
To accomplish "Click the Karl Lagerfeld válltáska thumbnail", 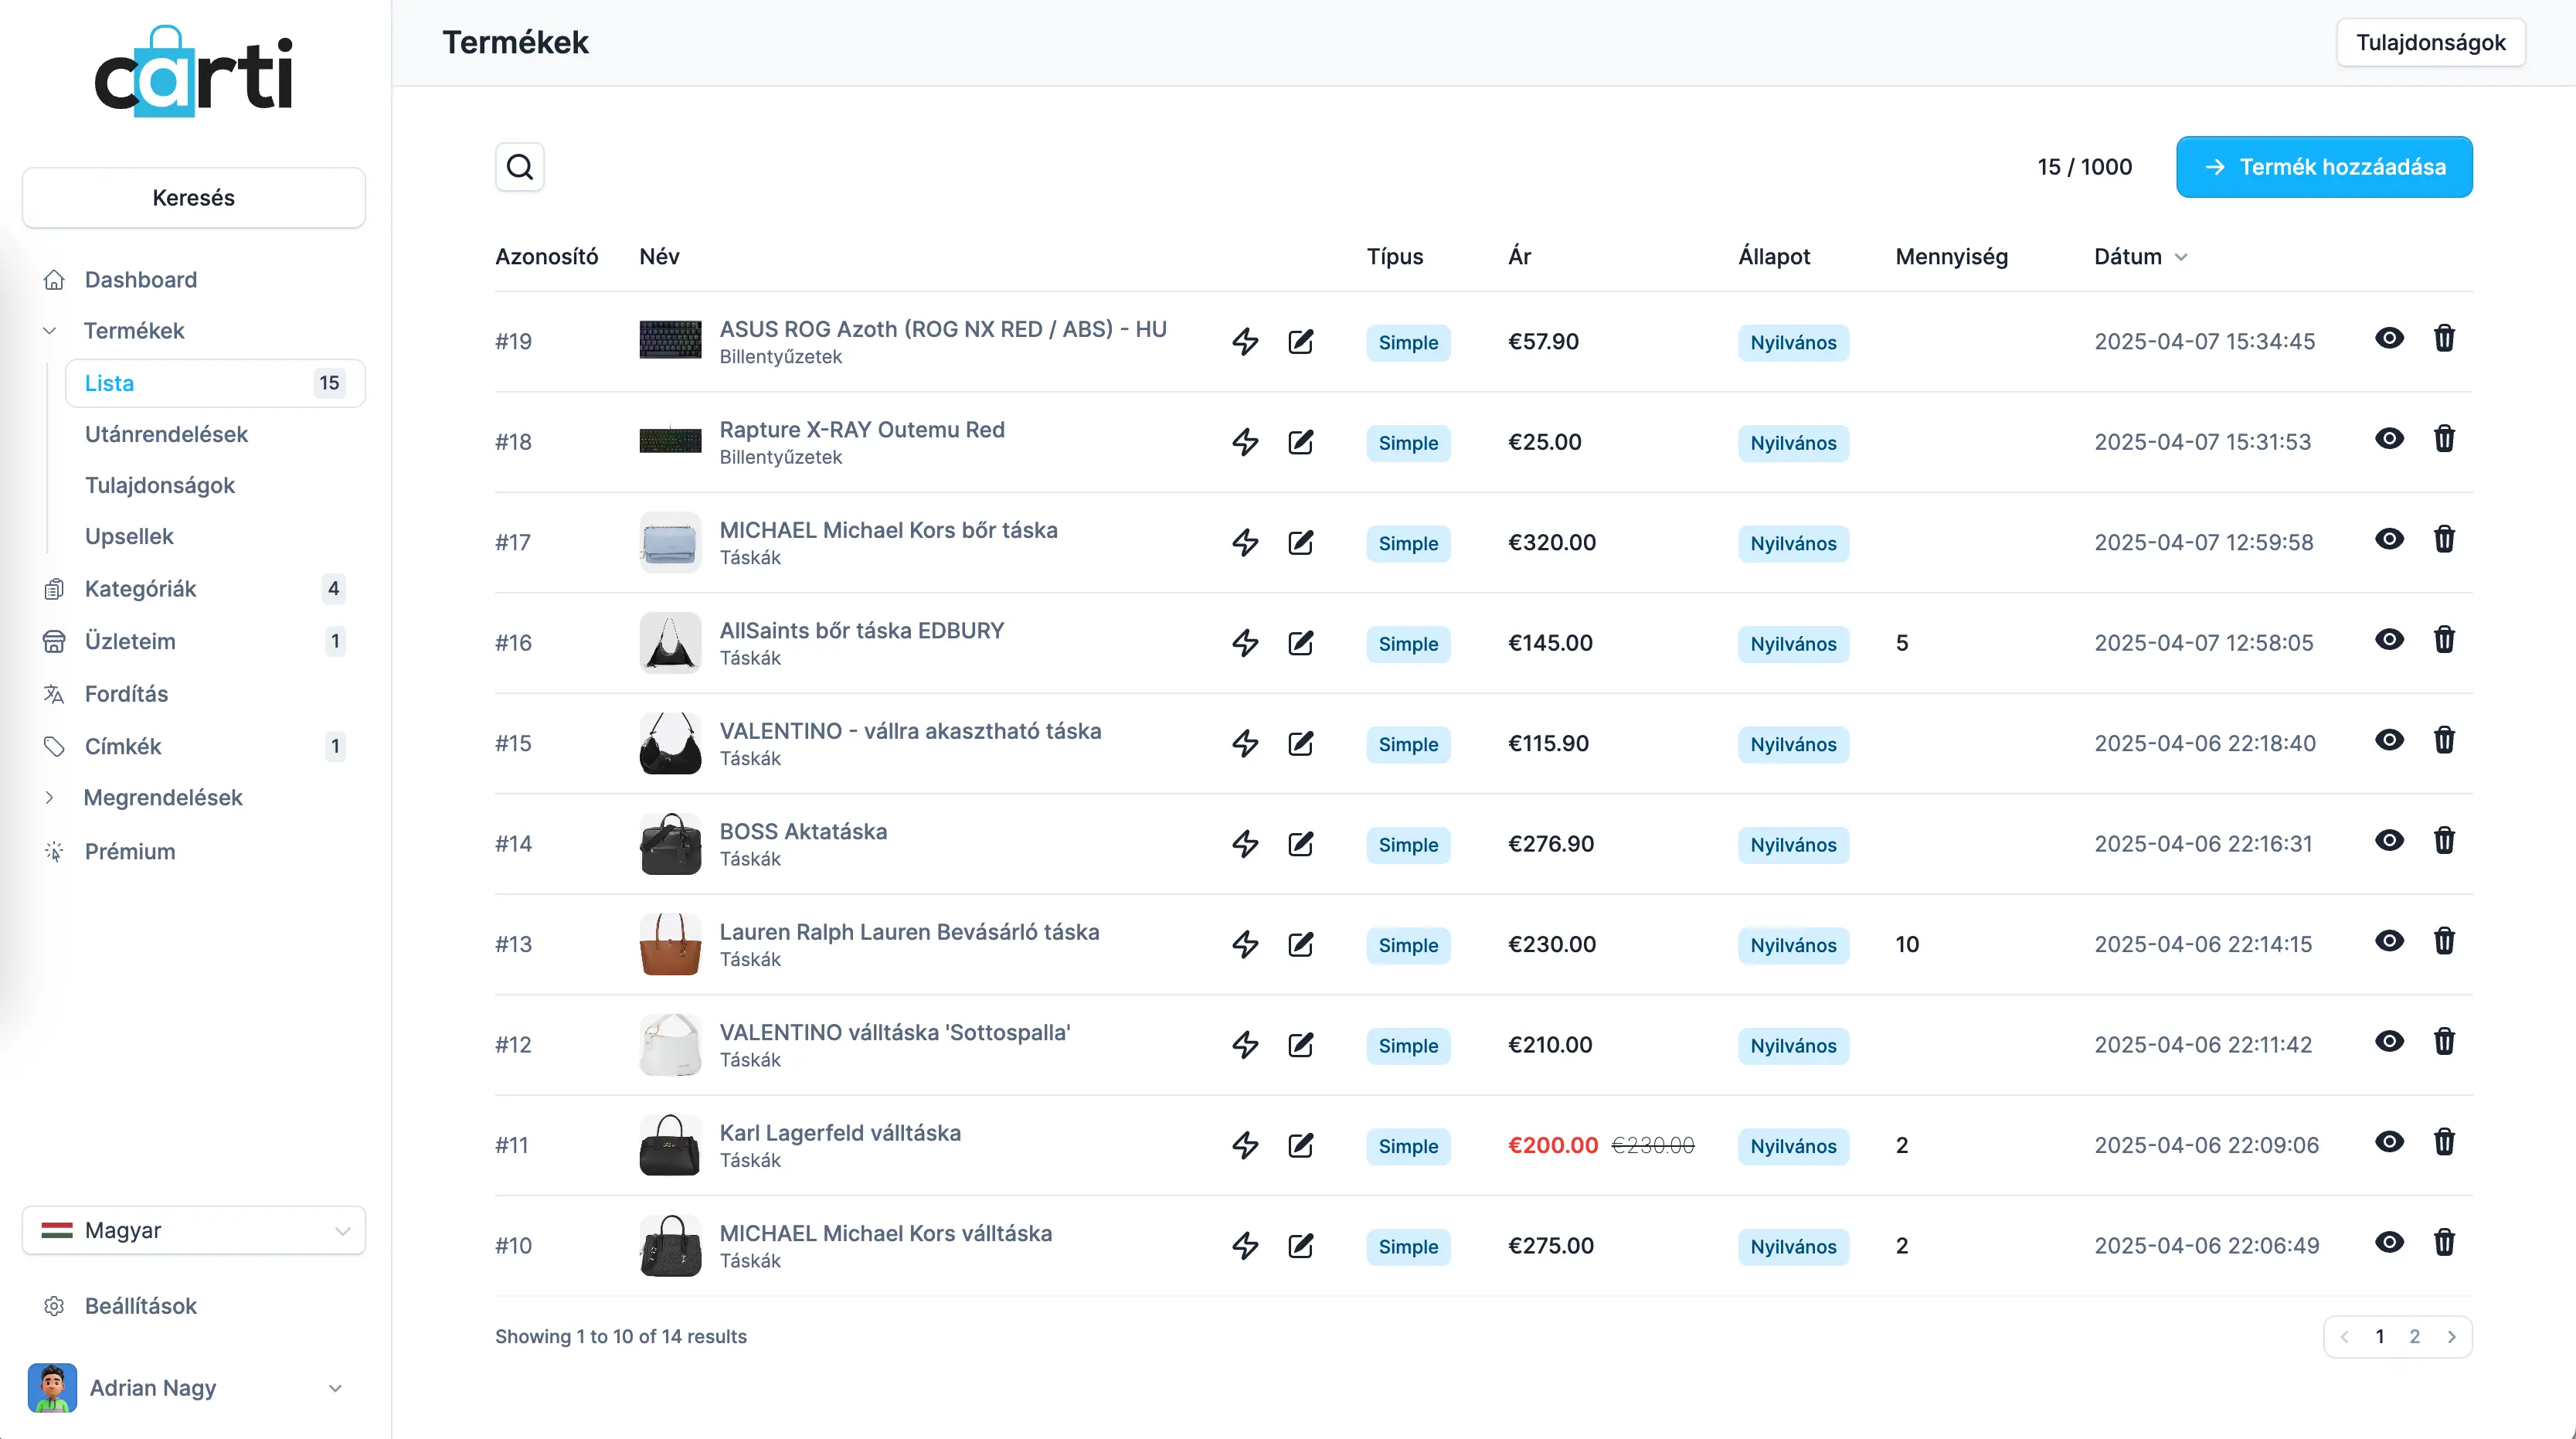I will [670, 1145].
